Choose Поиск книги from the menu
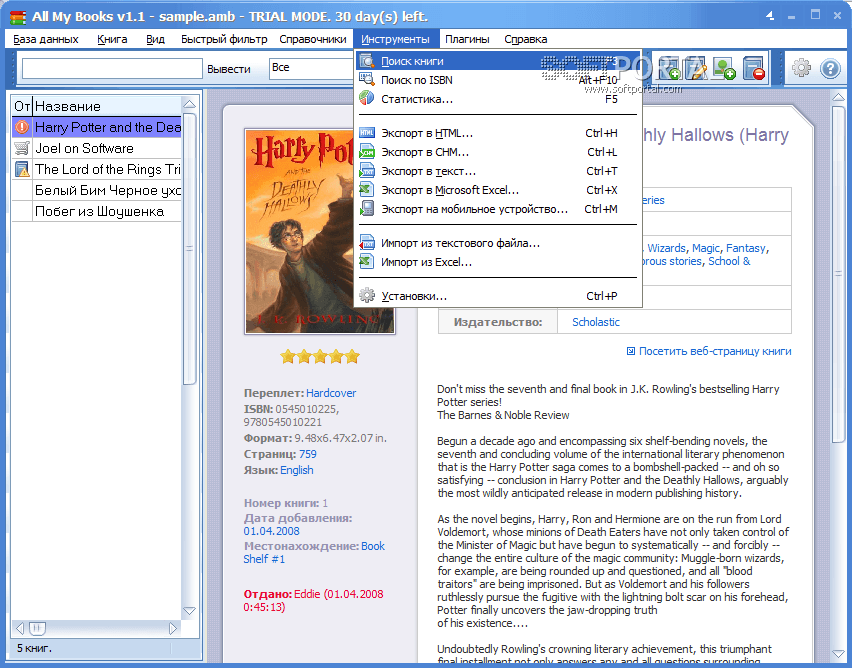The width and height of the screenshot is (852, 668). pos(498,61)
